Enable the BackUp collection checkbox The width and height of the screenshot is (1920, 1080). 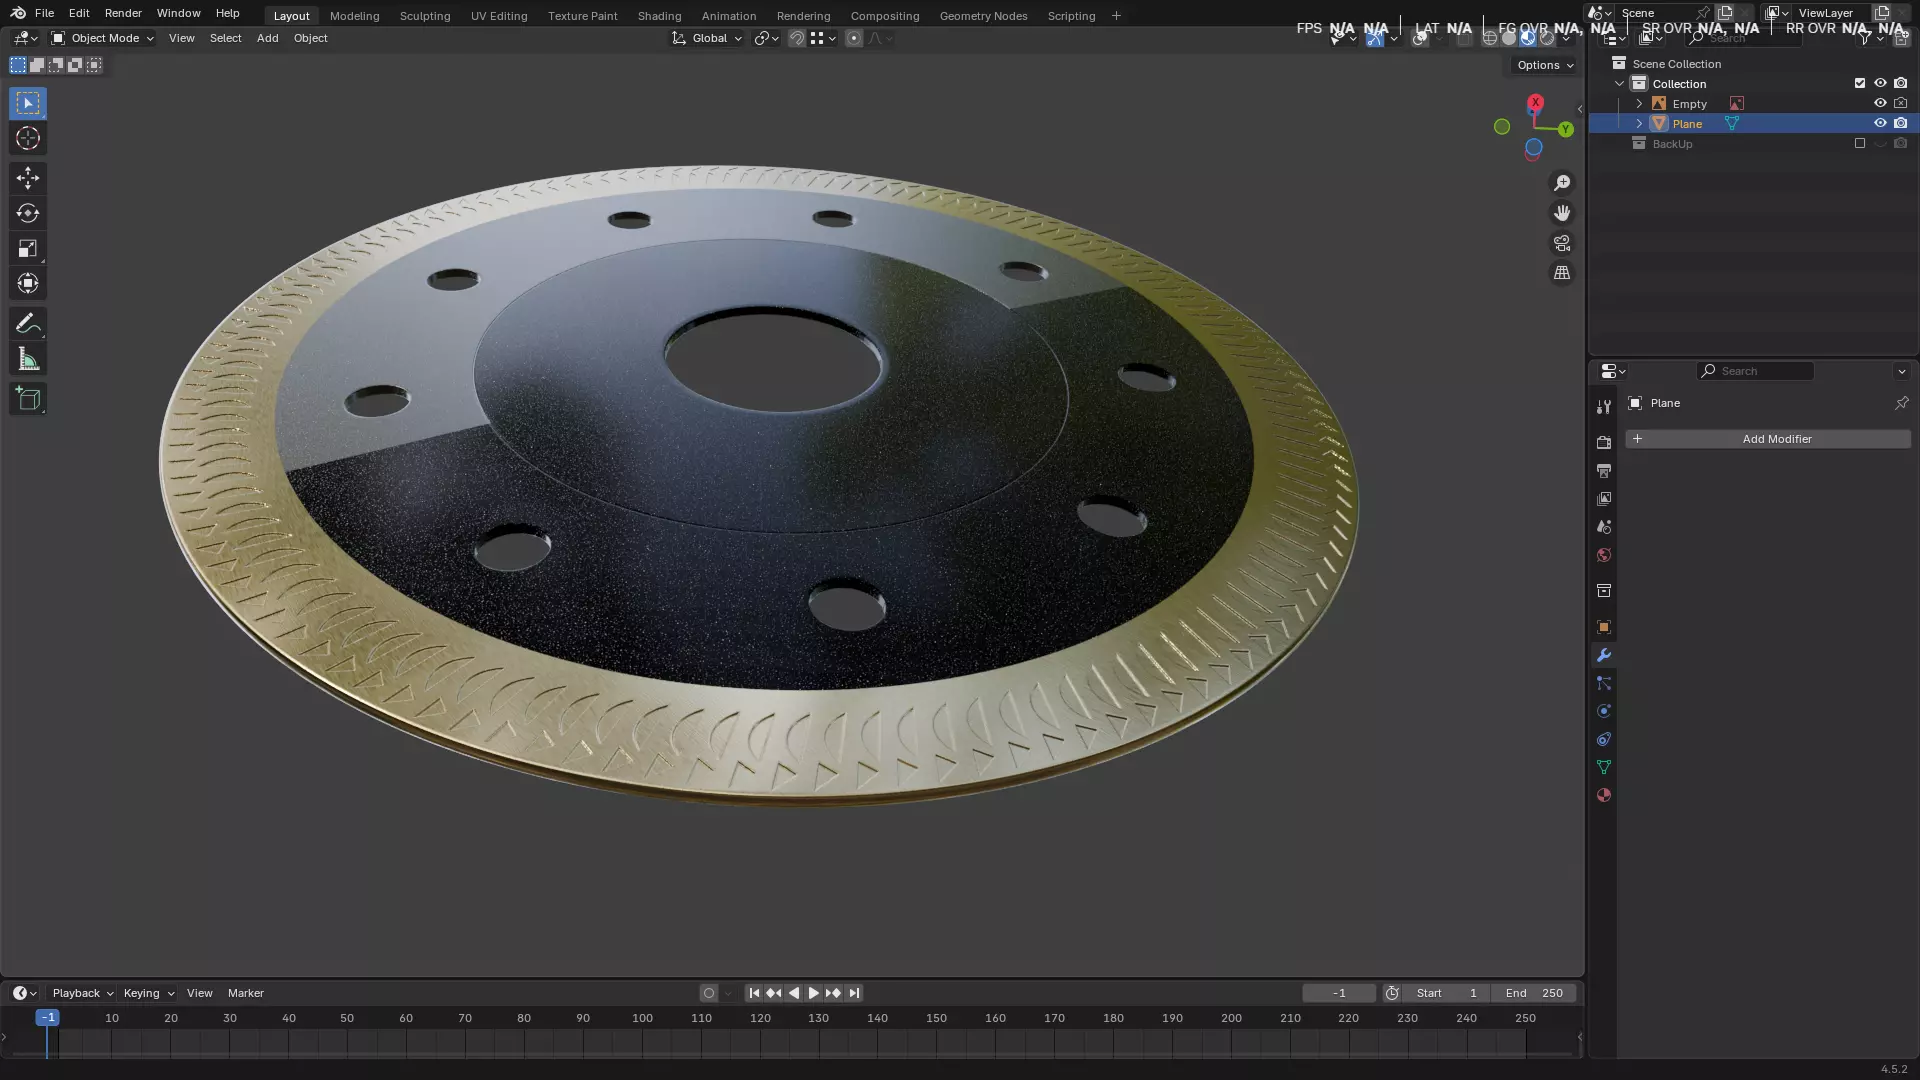[1860, 143]
